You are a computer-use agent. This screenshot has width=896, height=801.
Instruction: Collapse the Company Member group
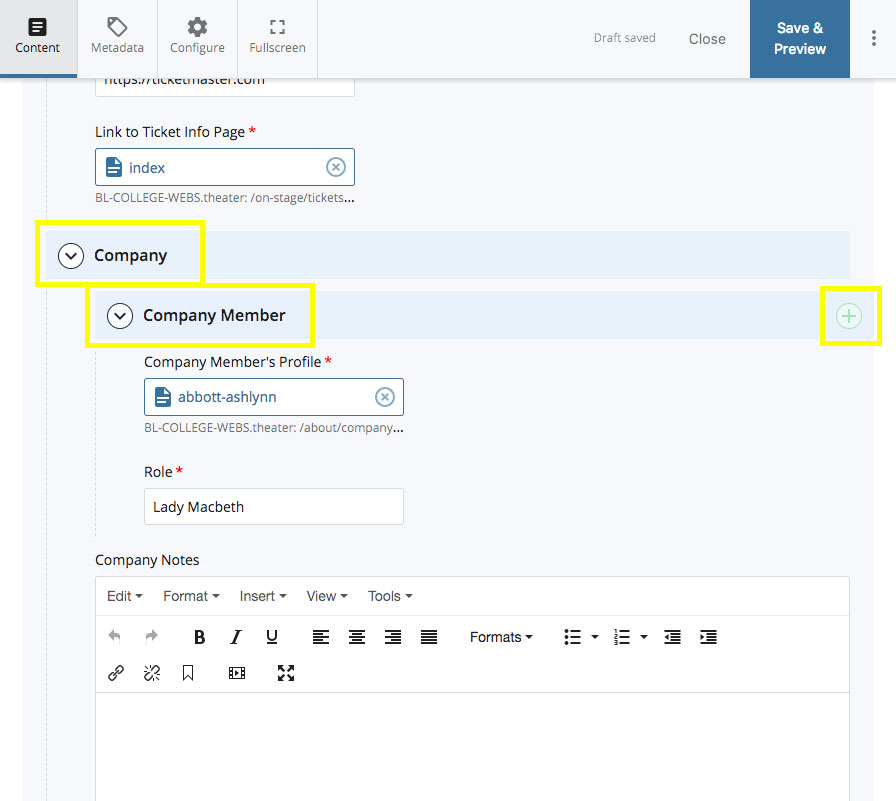coord(120,316)
